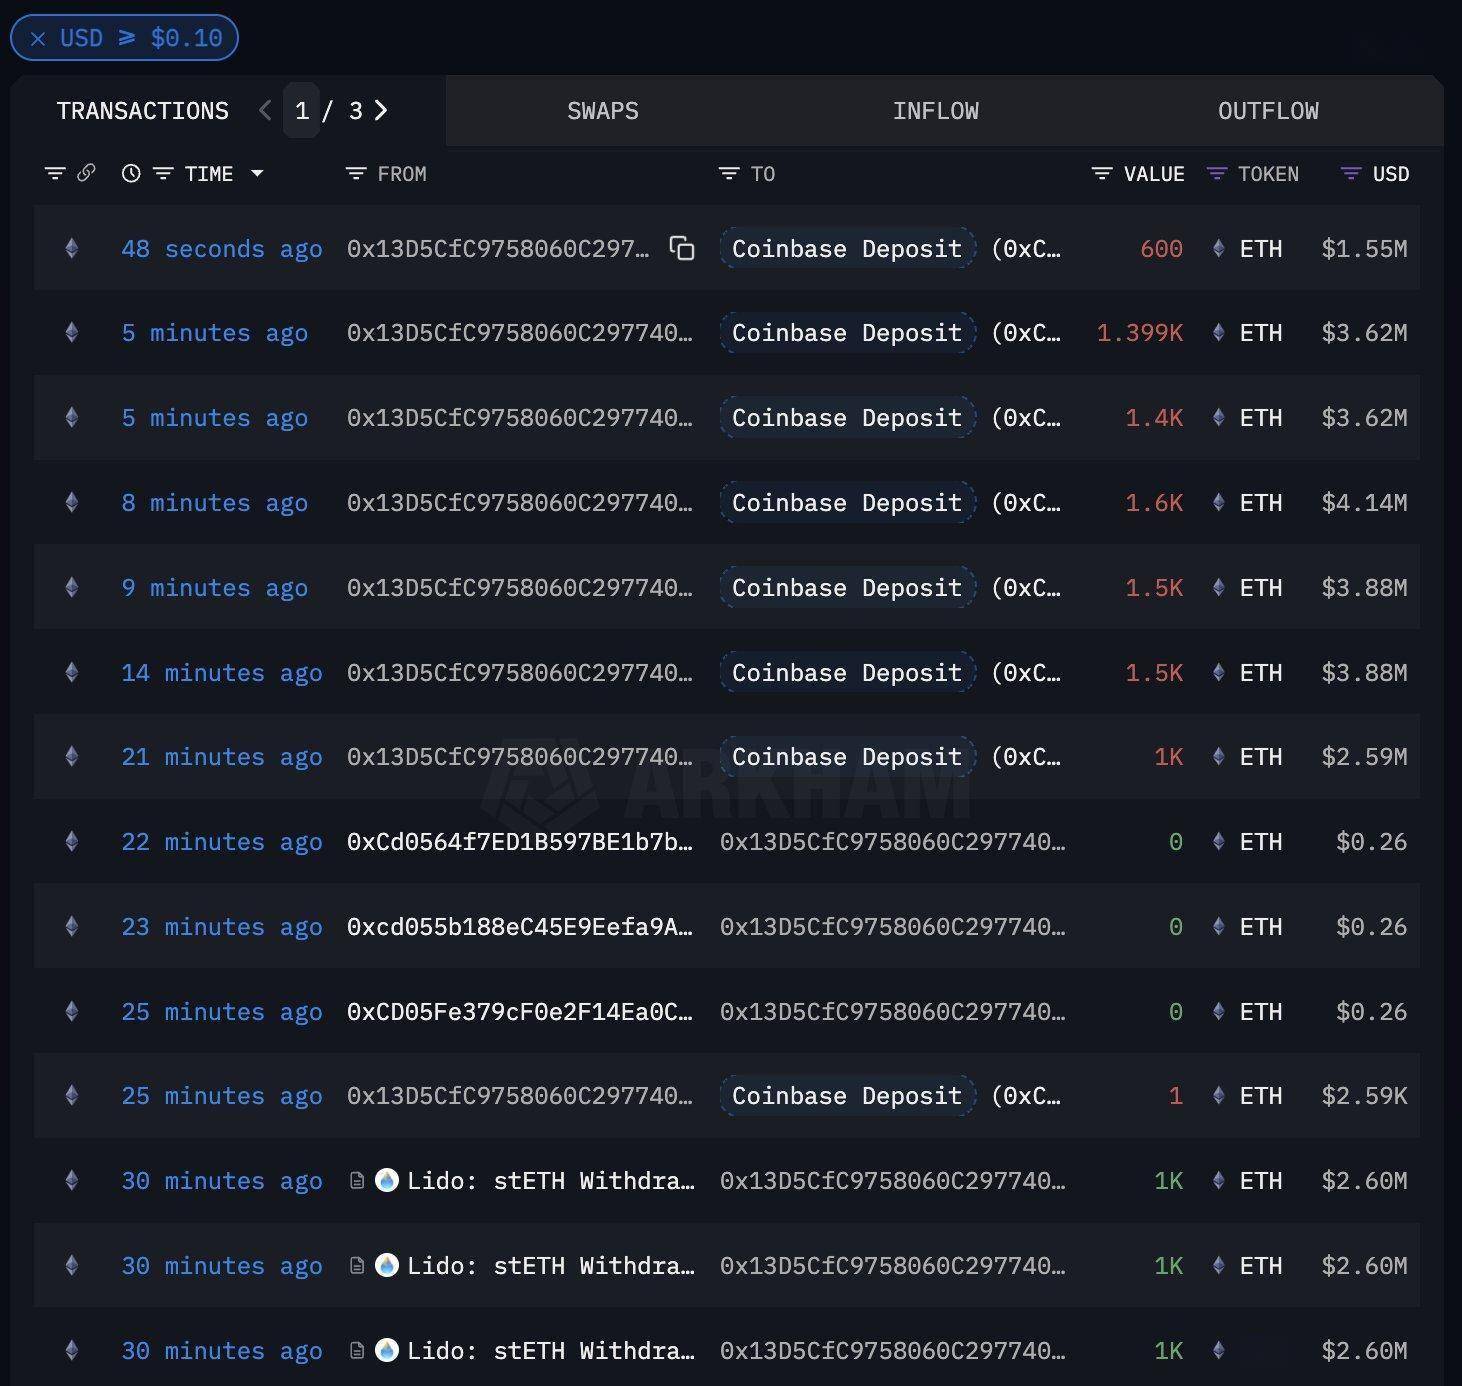The height and width of the screenshot is (1386, 1462).
Task: Click the 600 ETH value
Action: (1161, 249)
